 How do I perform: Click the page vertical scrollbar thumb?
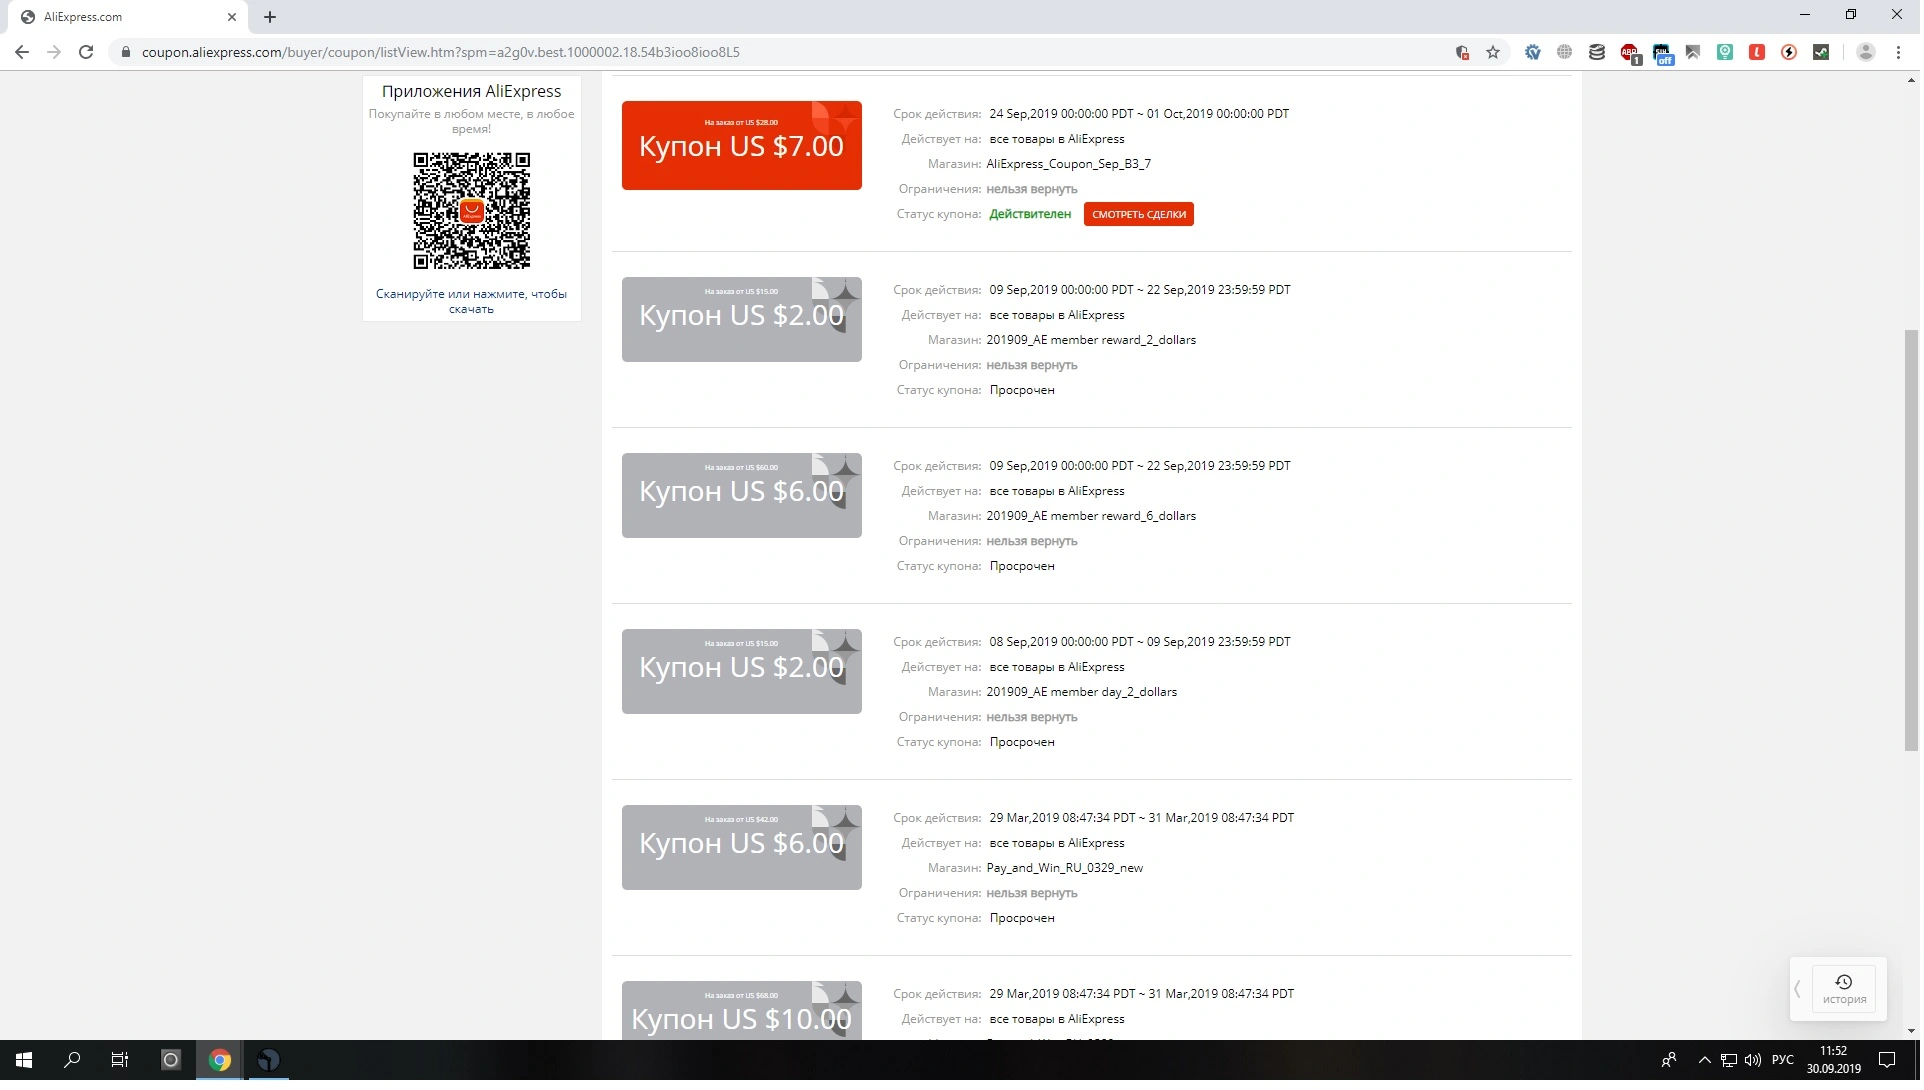pos(1911,540)
